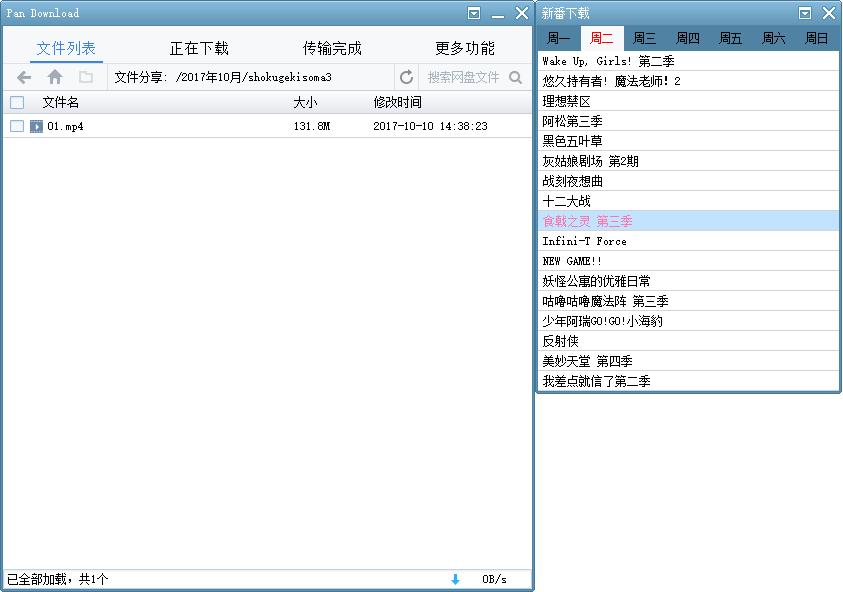Open the 更多功能 tab
843x592 pixels.
462,47
